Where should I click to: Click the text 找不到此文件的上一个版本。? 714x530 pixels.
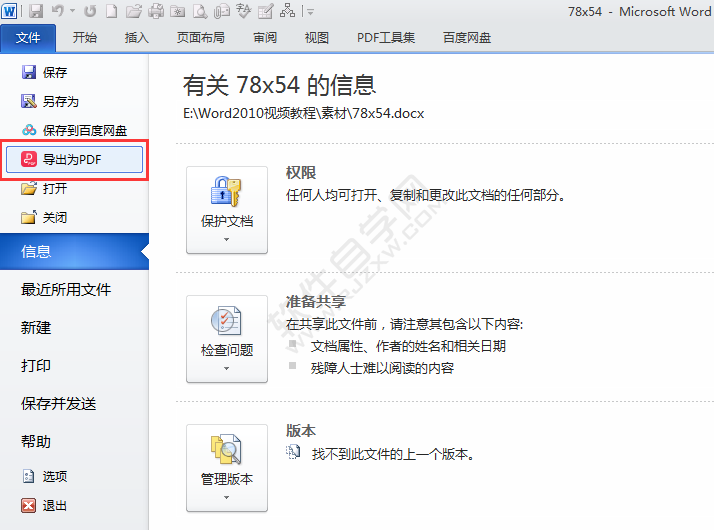(x=394, y=454)
